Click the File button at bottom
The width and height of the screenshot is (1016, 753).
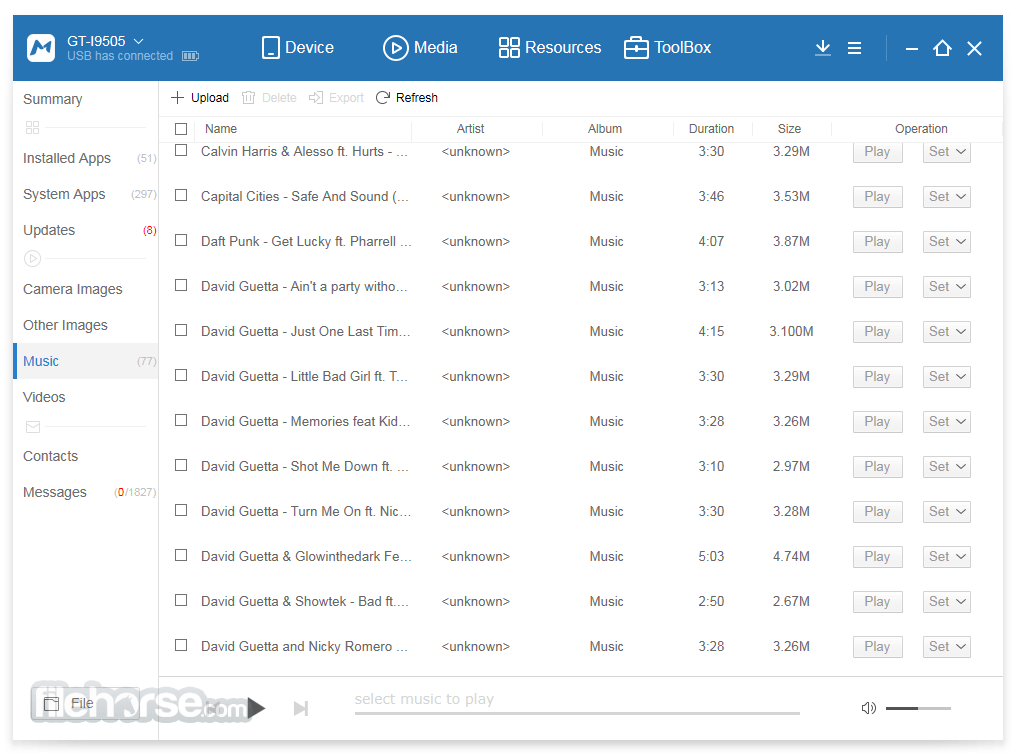85,704
